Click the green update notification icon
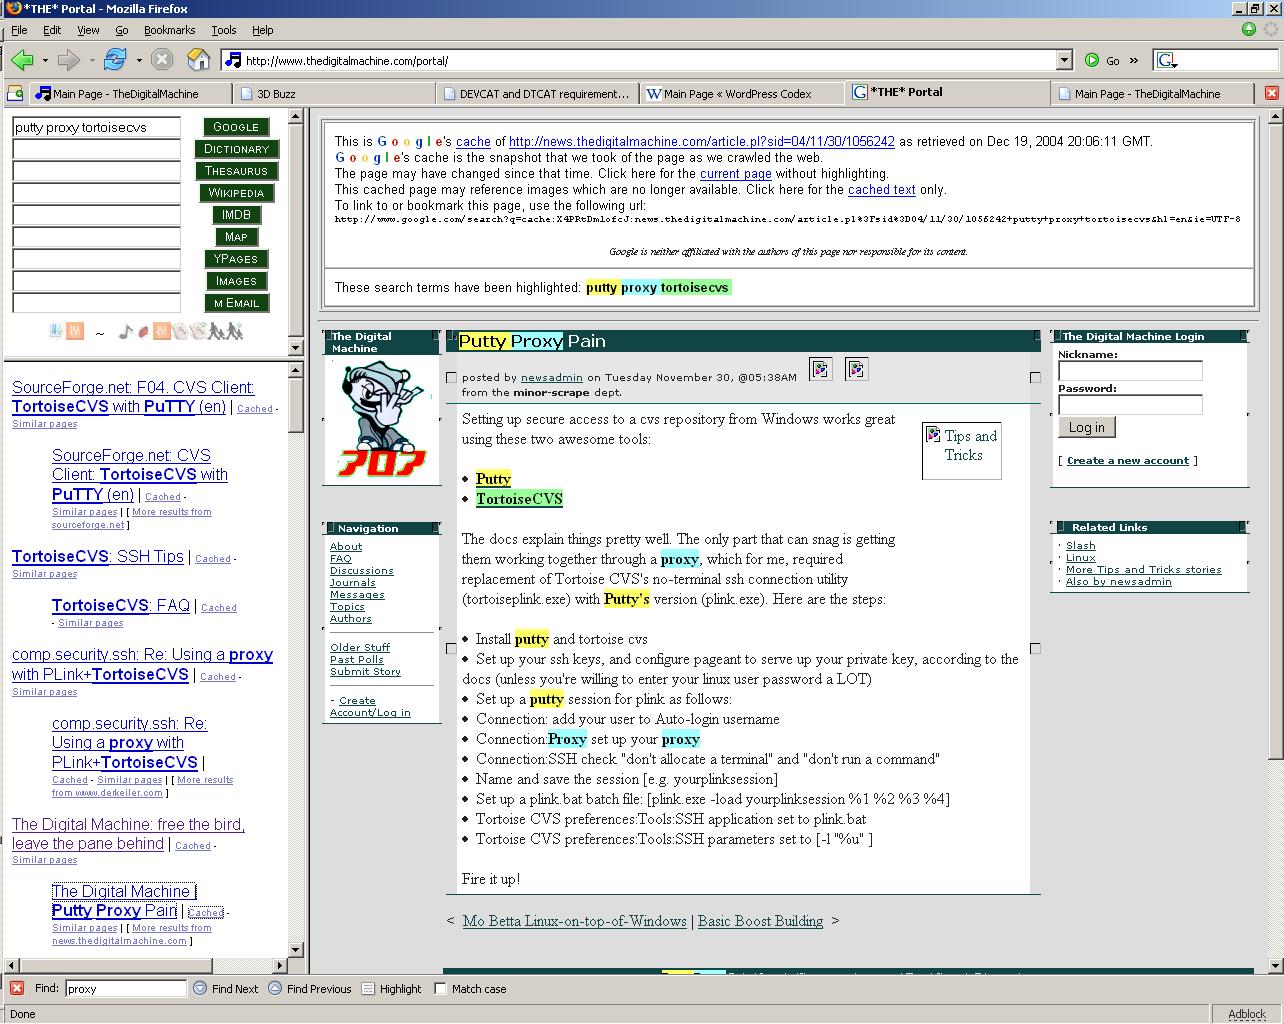1284x1024 pixels. pos(1248,29)
